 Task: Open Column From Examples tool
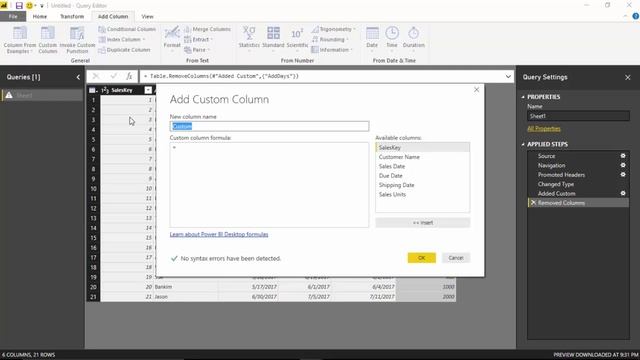pyautogui.click(x=20, y=40)
